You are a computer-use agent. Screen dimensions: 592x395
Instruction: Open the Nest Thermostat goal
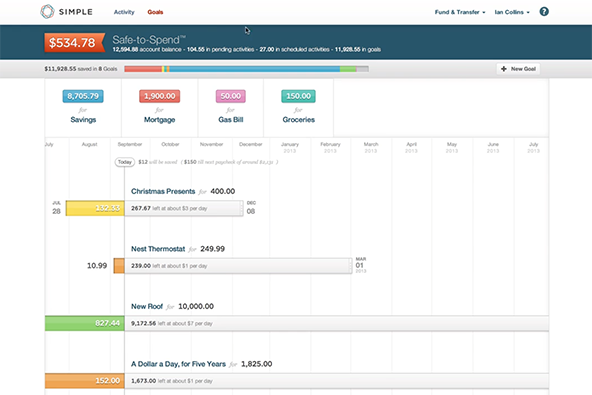(158, 249)
